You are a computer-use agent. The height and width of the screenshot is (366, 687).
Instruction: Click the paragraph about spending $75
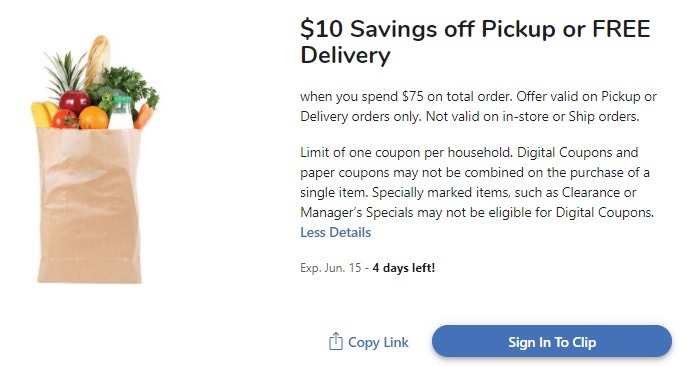coord(478,107)
